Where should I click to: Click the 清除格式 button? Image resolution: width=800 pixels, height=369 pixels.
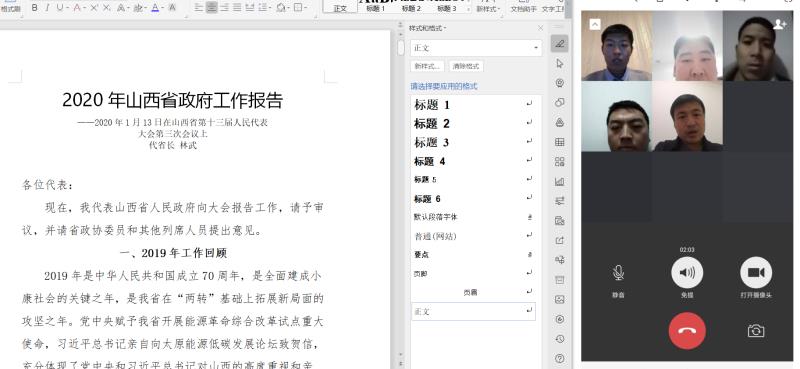point(466,66)
